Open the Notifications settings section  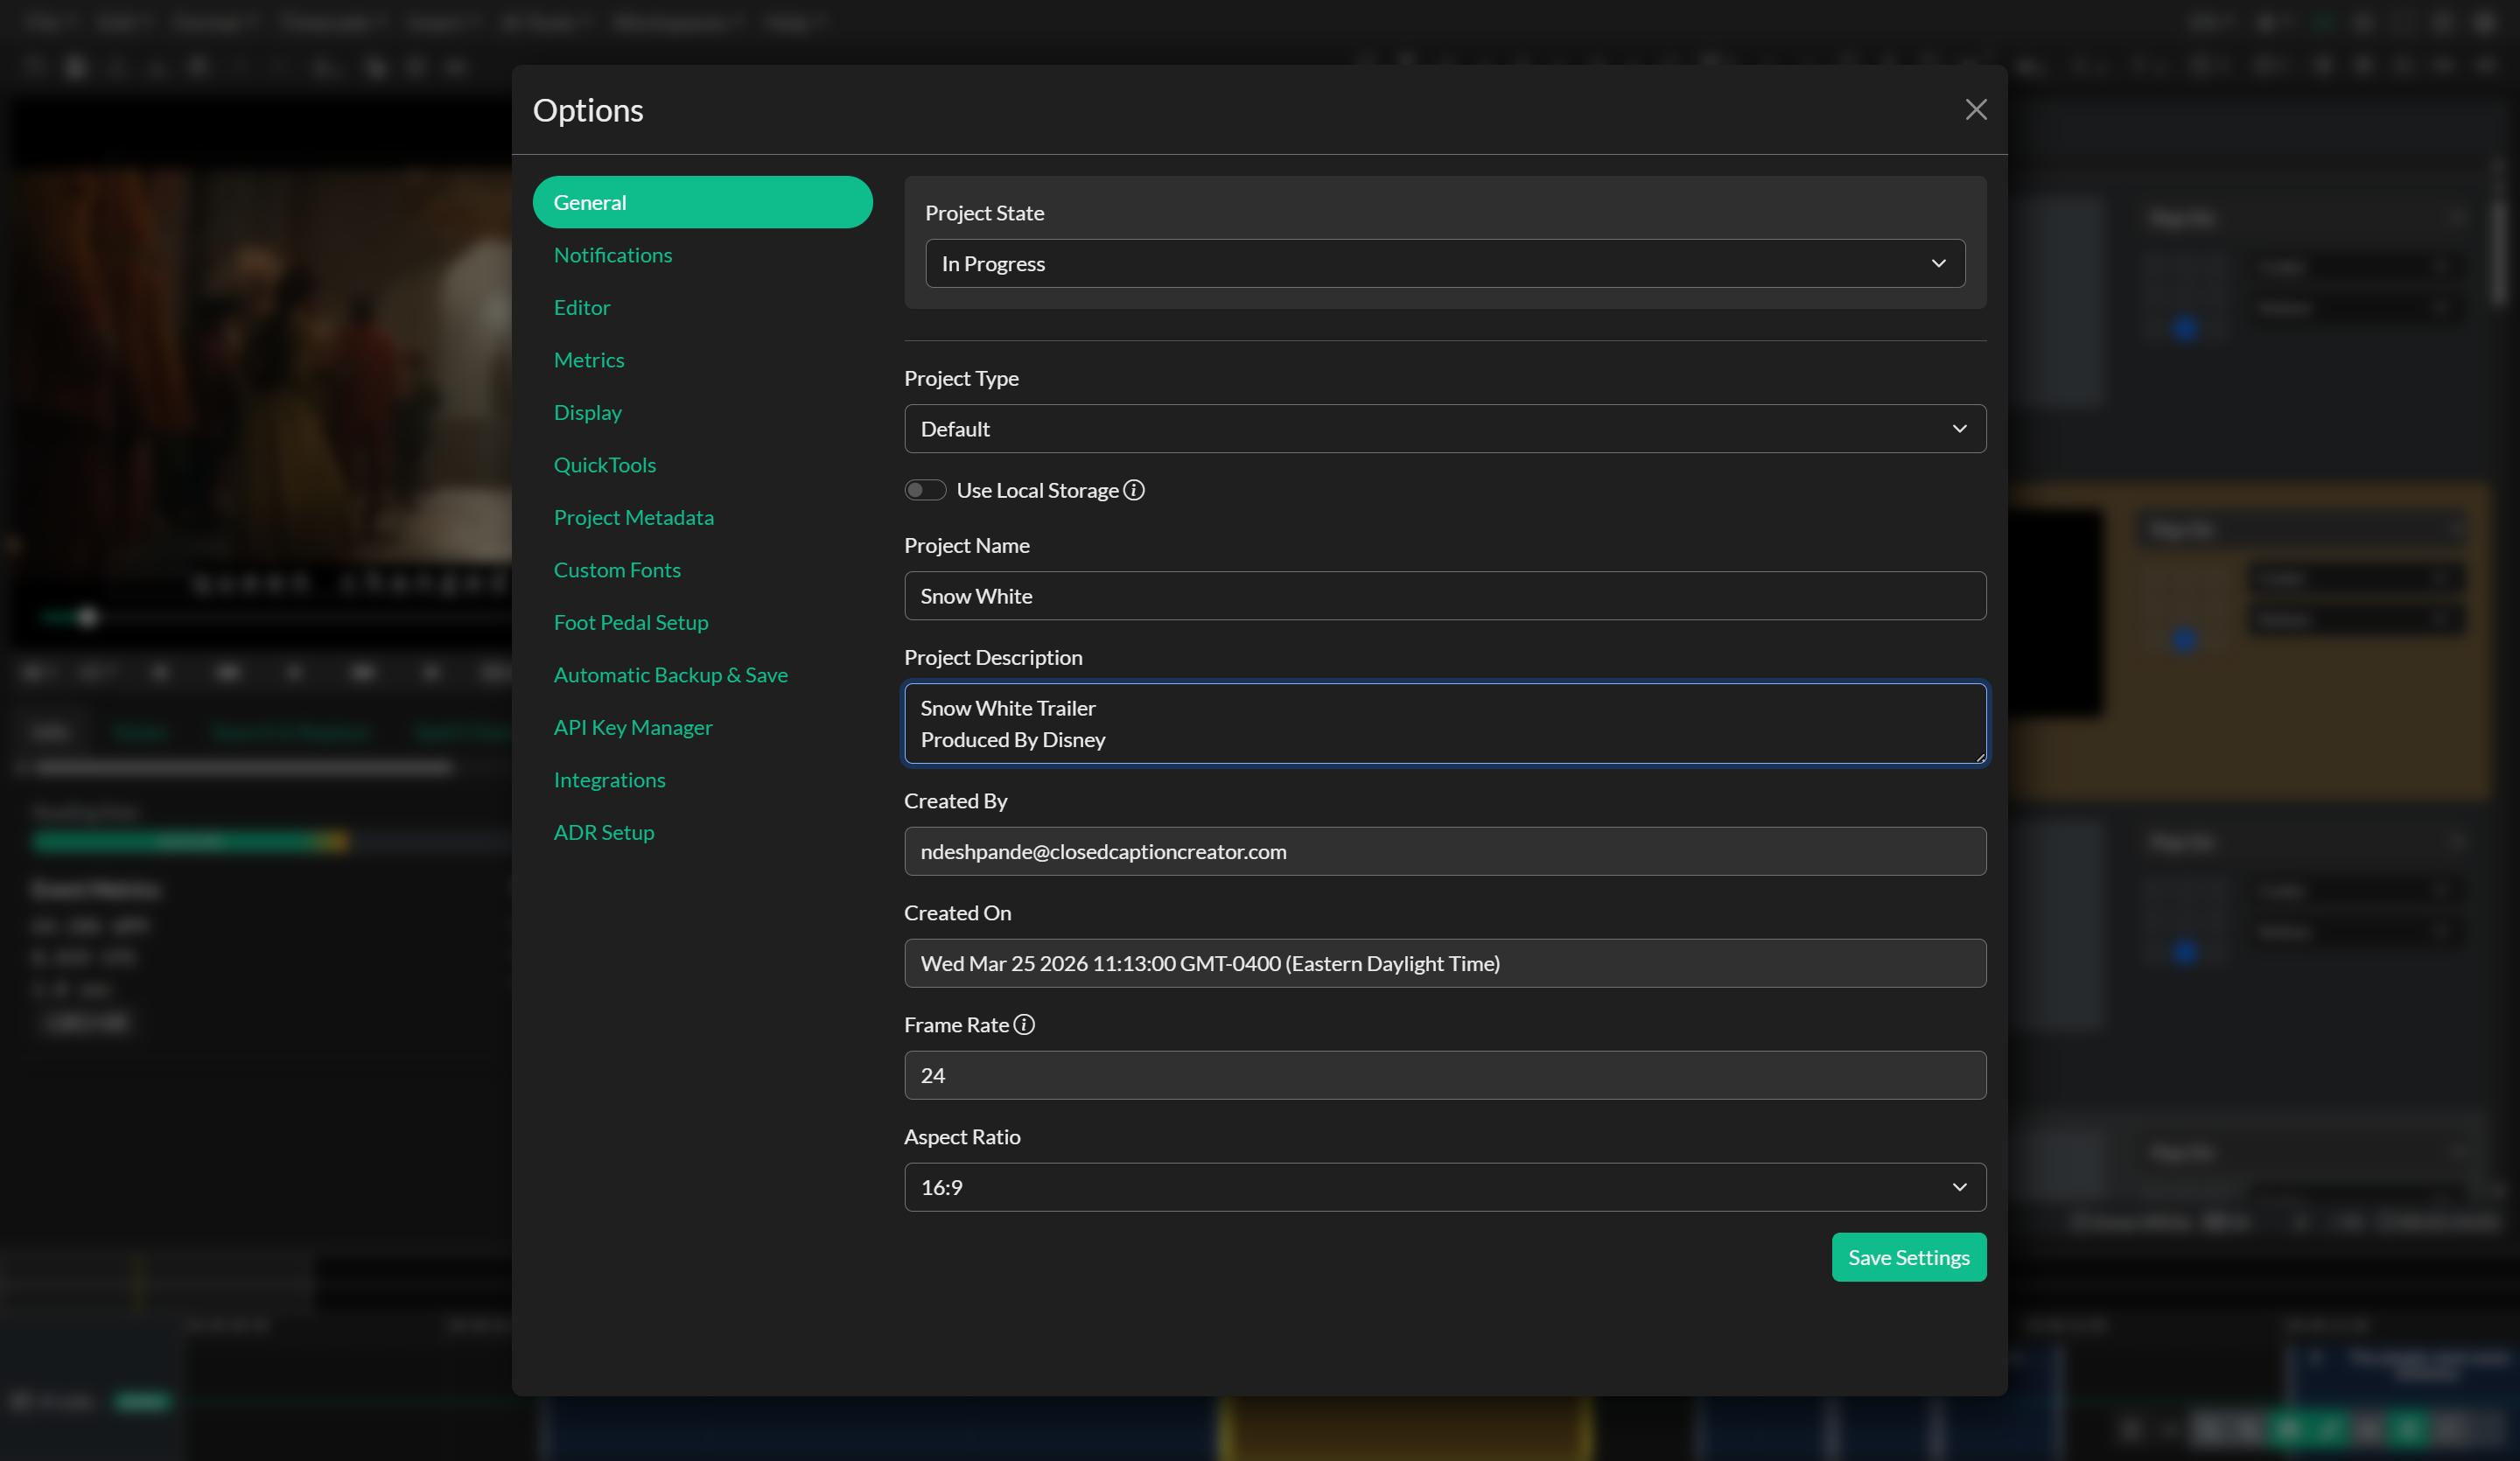click(613, 255)
